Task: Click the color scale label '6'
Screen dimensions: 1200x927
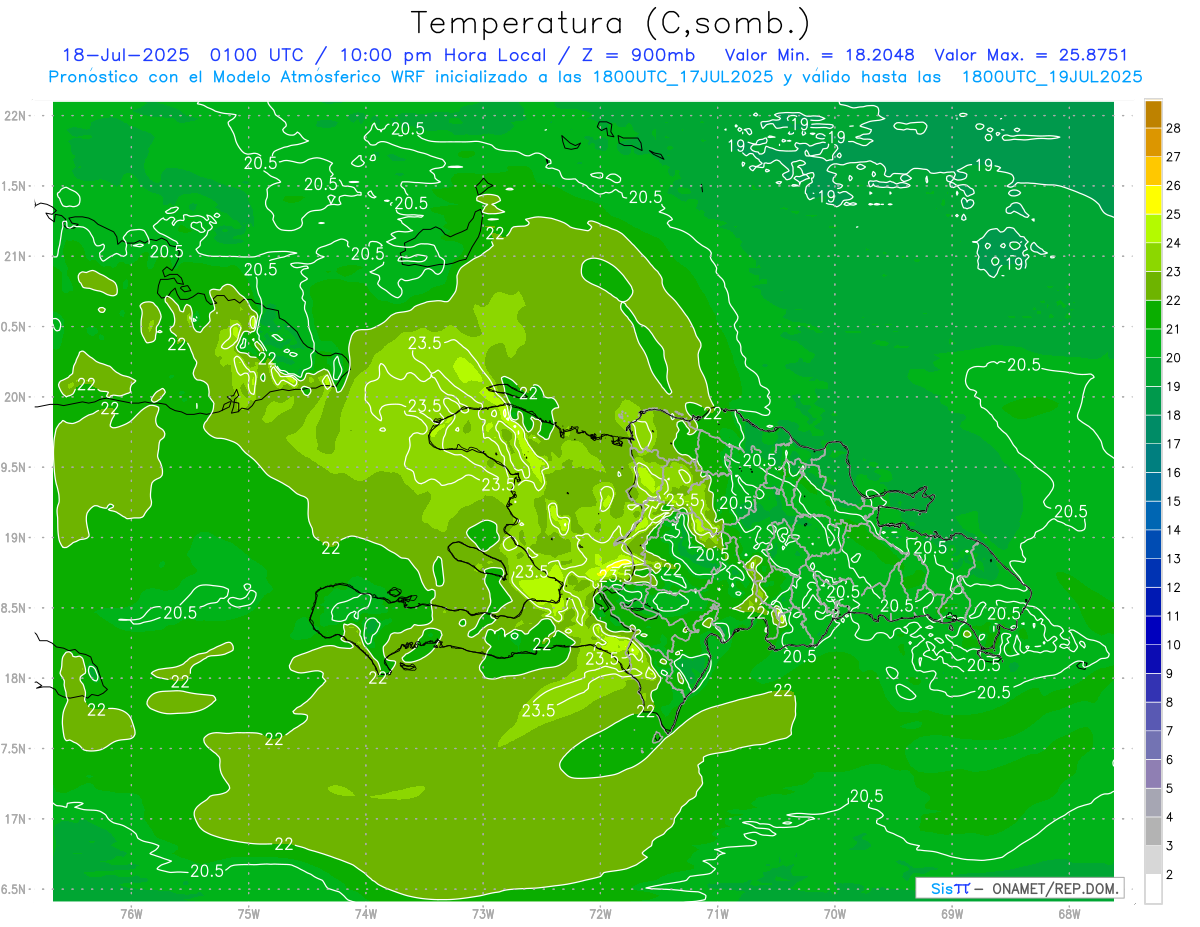Action: (x=1170, y=760)
